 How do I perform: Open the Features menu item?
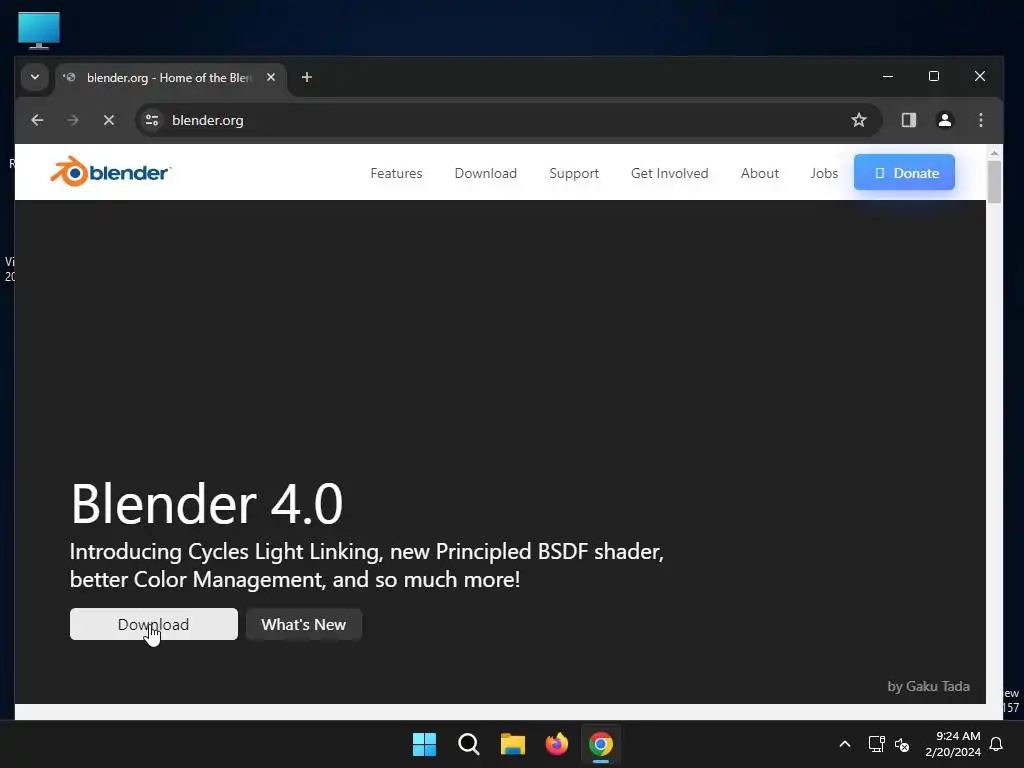click(396, 173)
